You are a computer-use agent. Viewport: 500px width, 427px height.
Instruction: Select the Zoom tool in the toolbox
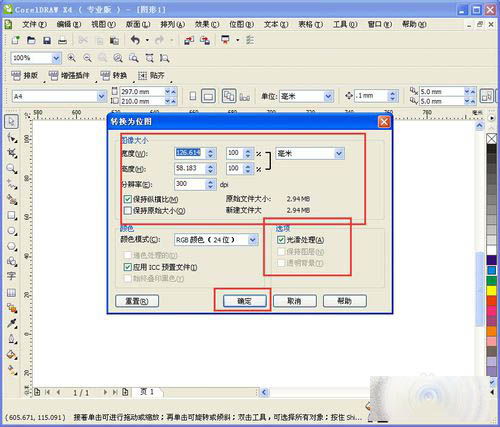tap(12, 169)
